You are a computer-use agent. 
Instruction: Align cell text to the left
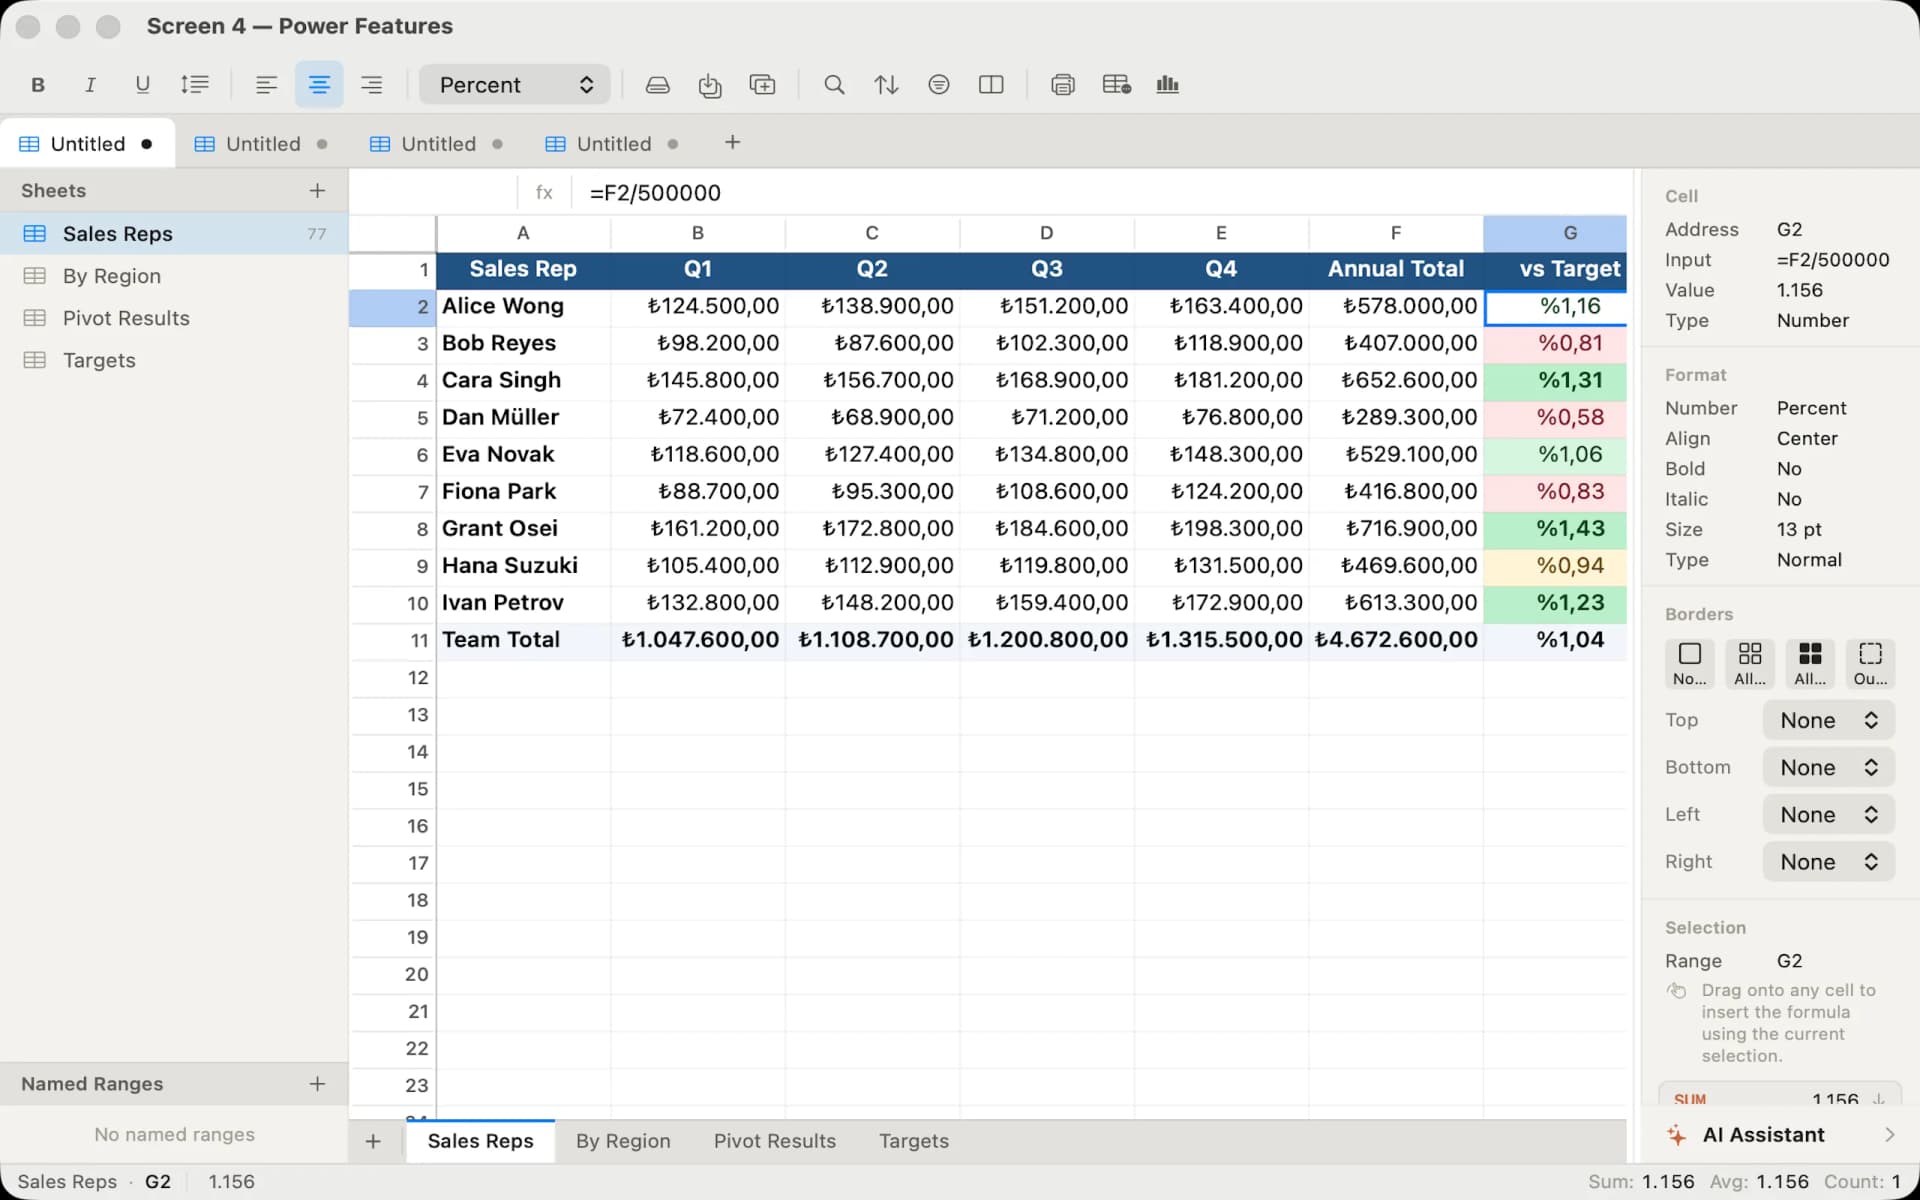266,85
